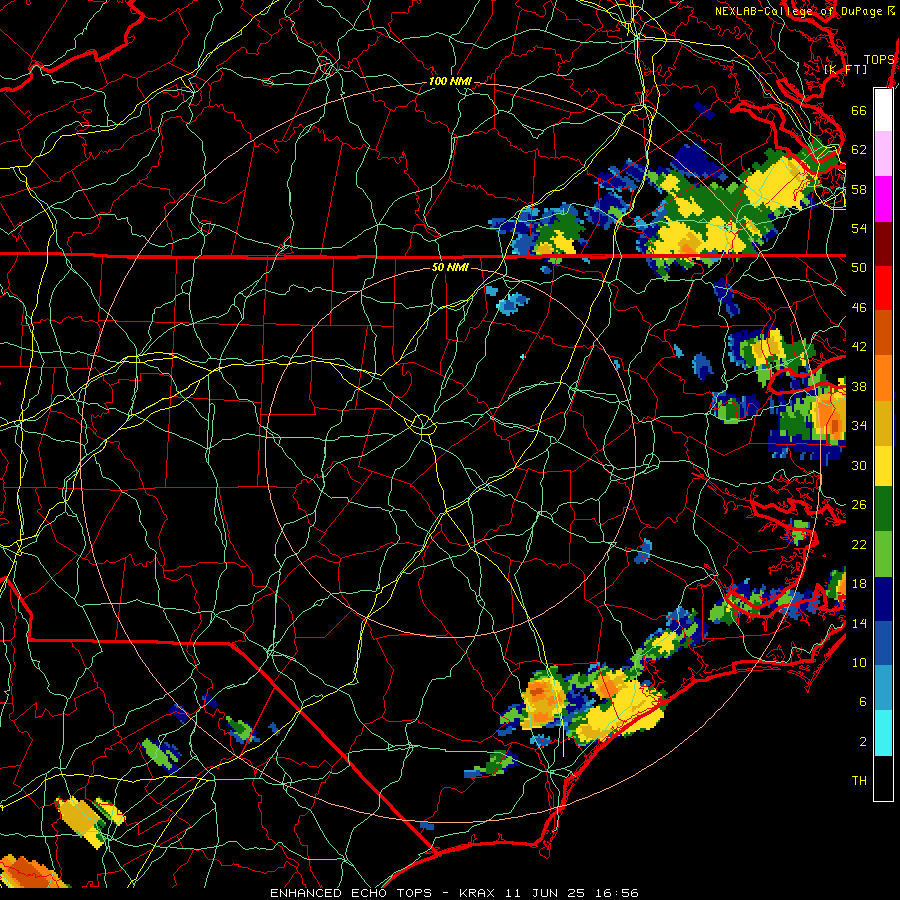This screenshot has width=900, height=900.
Task: Click the 62 legend value
Action: (x=859, y=150)
